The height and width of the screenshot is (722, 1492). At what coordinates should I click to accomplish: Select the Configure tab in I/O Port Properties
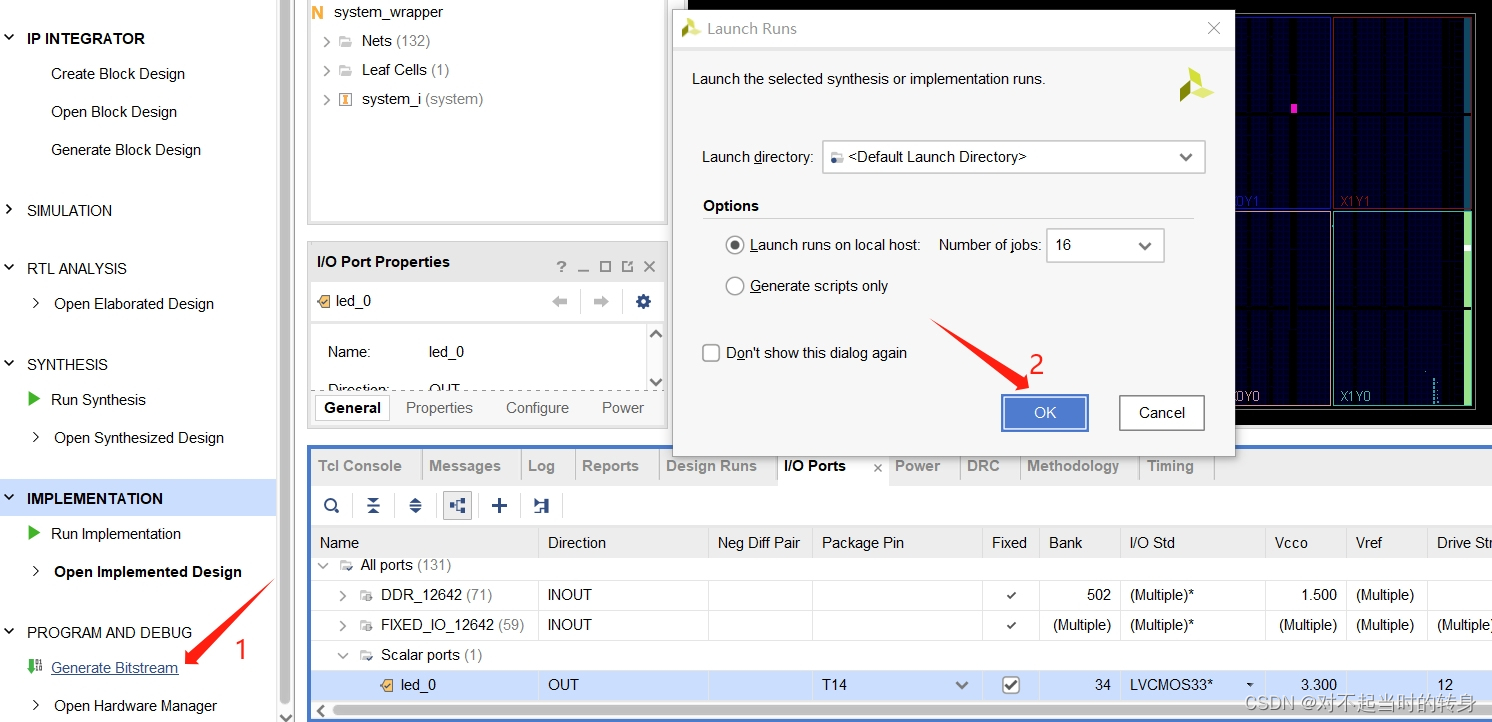coord(537,408)
